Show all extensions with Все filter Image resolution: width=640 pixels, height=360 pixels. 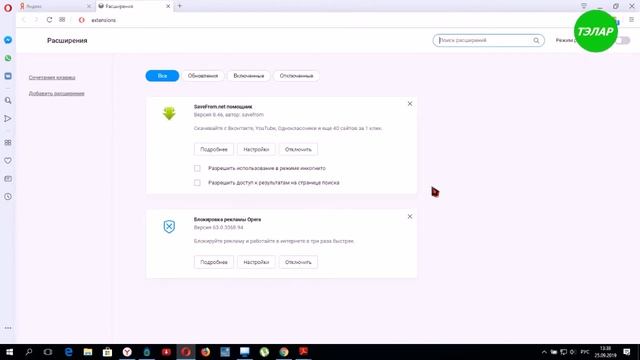coord(162,76)
